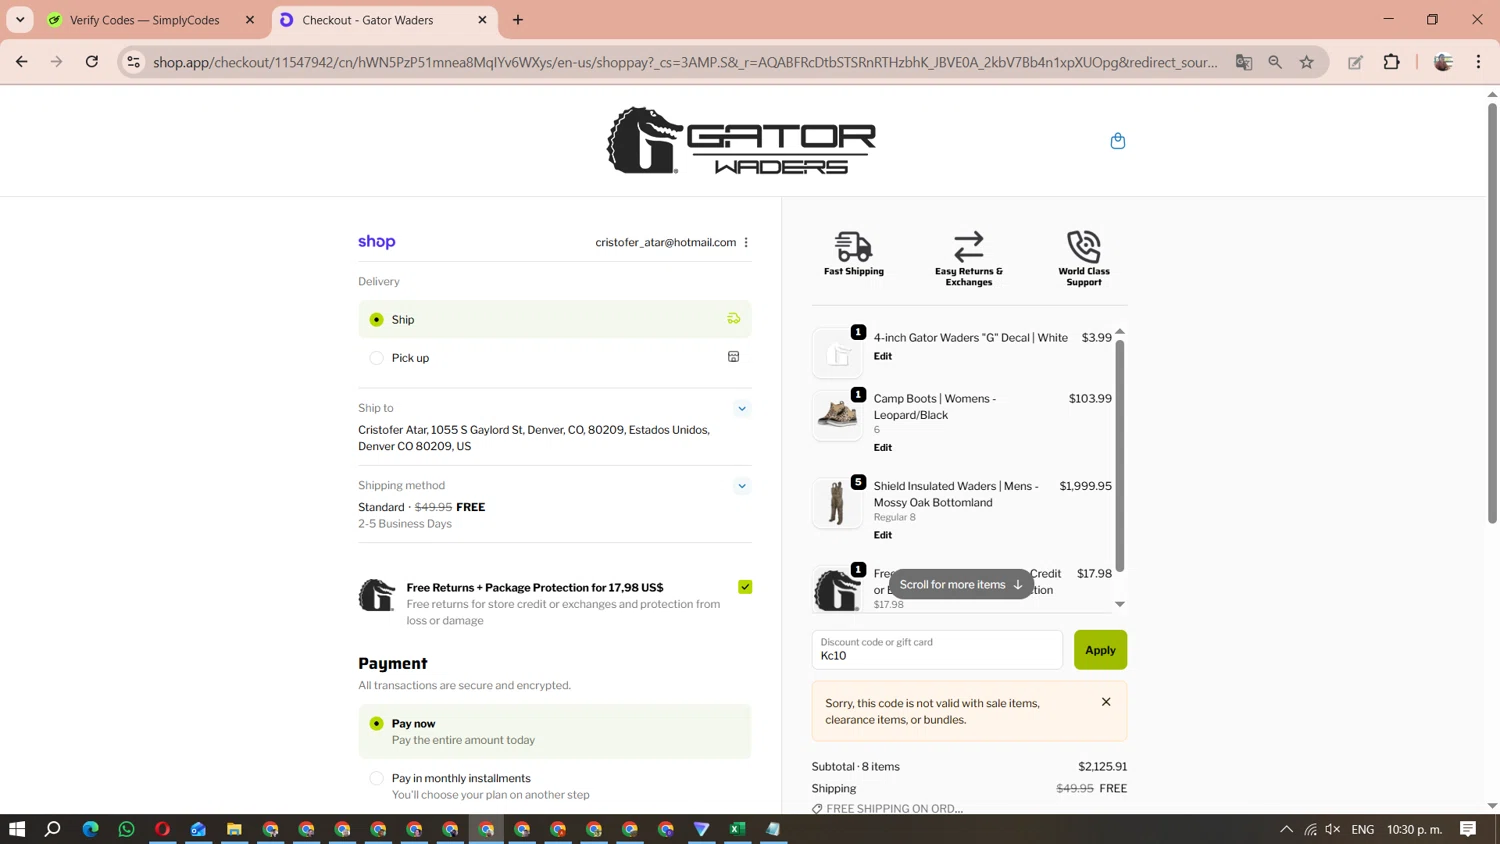
Task: Select Pay in monthly installments radio button
Action: point(377,778)
